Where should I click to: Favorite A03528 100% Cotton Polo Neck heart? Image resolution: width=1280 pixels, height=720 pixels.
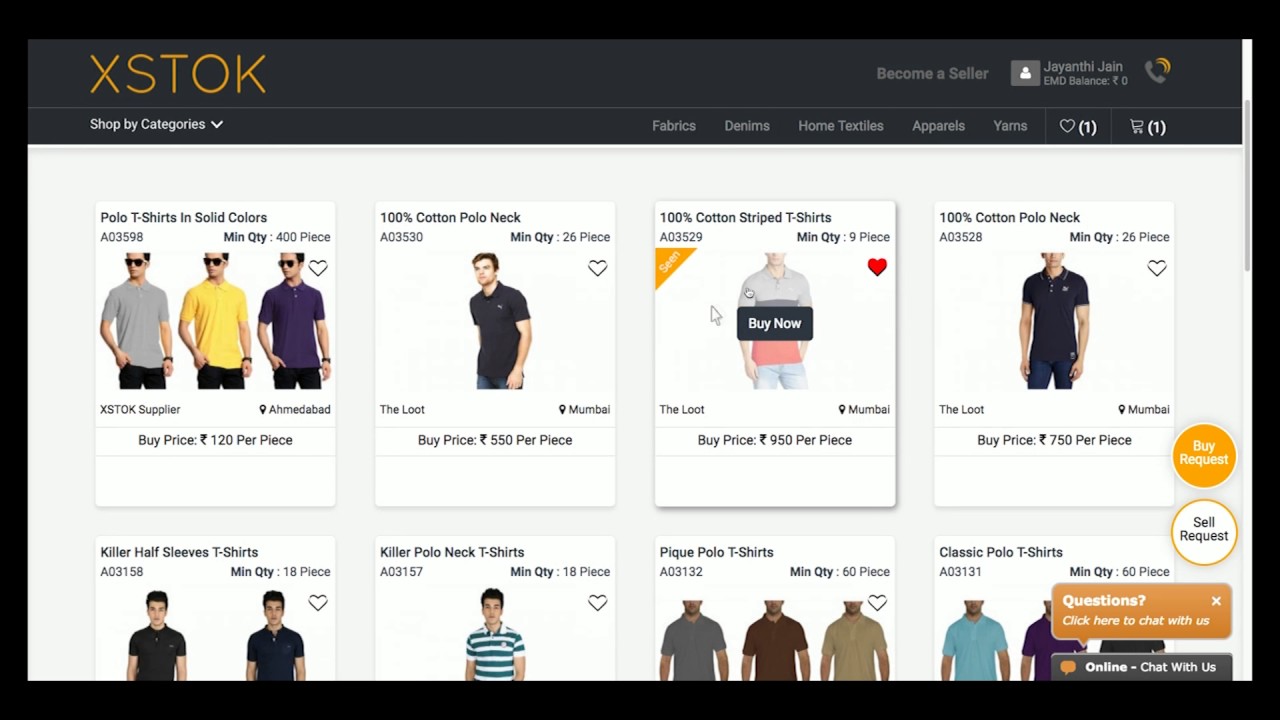1157,268
